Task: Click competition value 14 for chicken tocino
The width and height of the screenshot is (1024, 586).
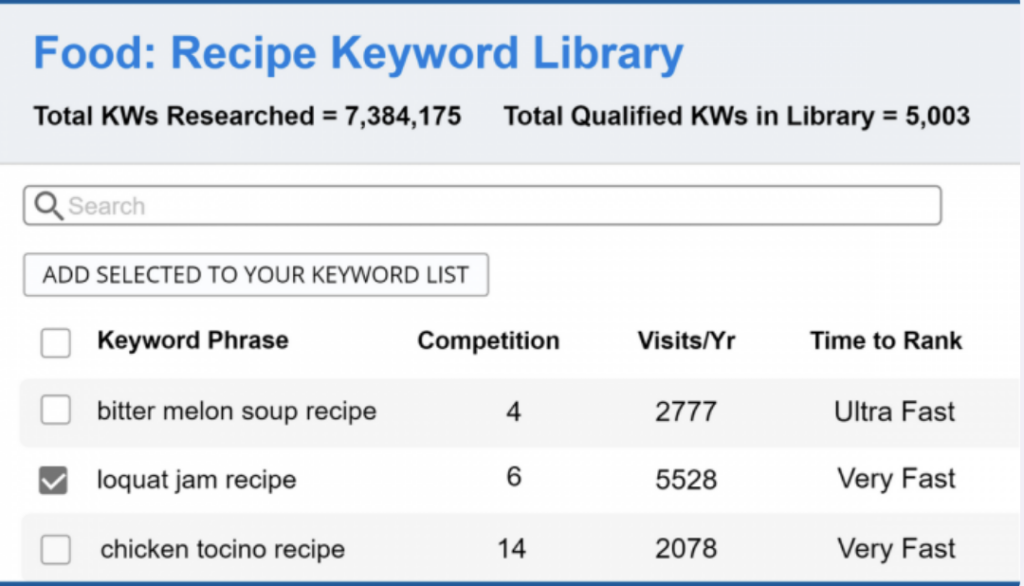Action: (x=513, y=548)
